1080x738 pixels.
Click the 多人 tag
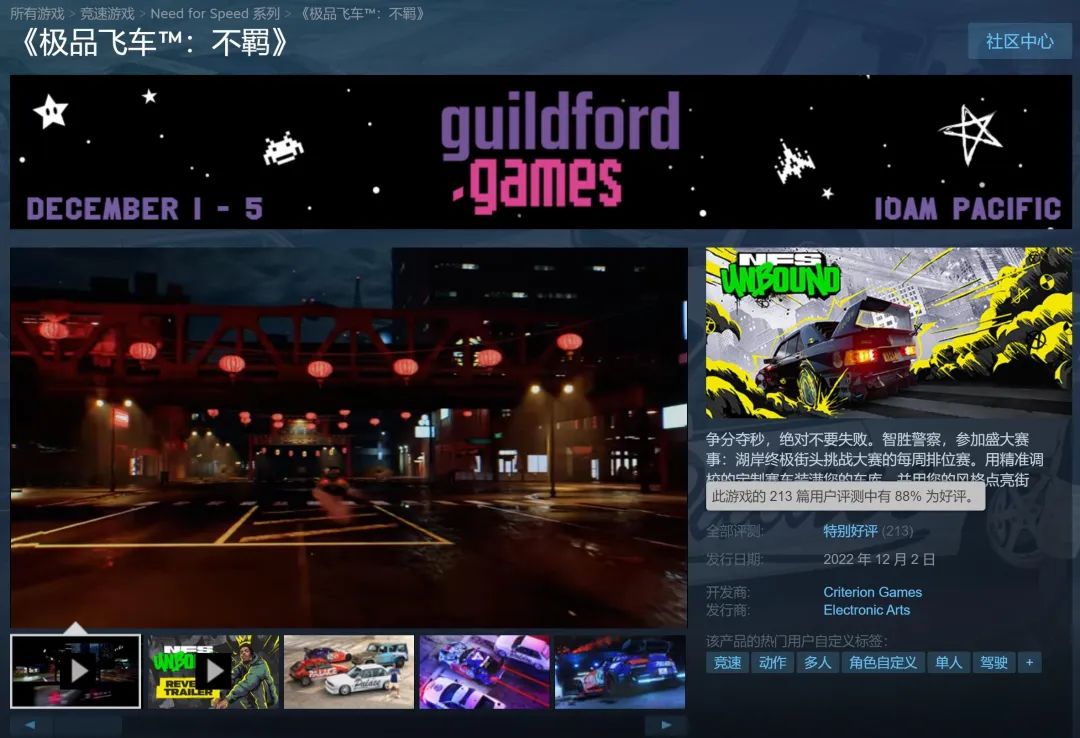click(817, 662)
